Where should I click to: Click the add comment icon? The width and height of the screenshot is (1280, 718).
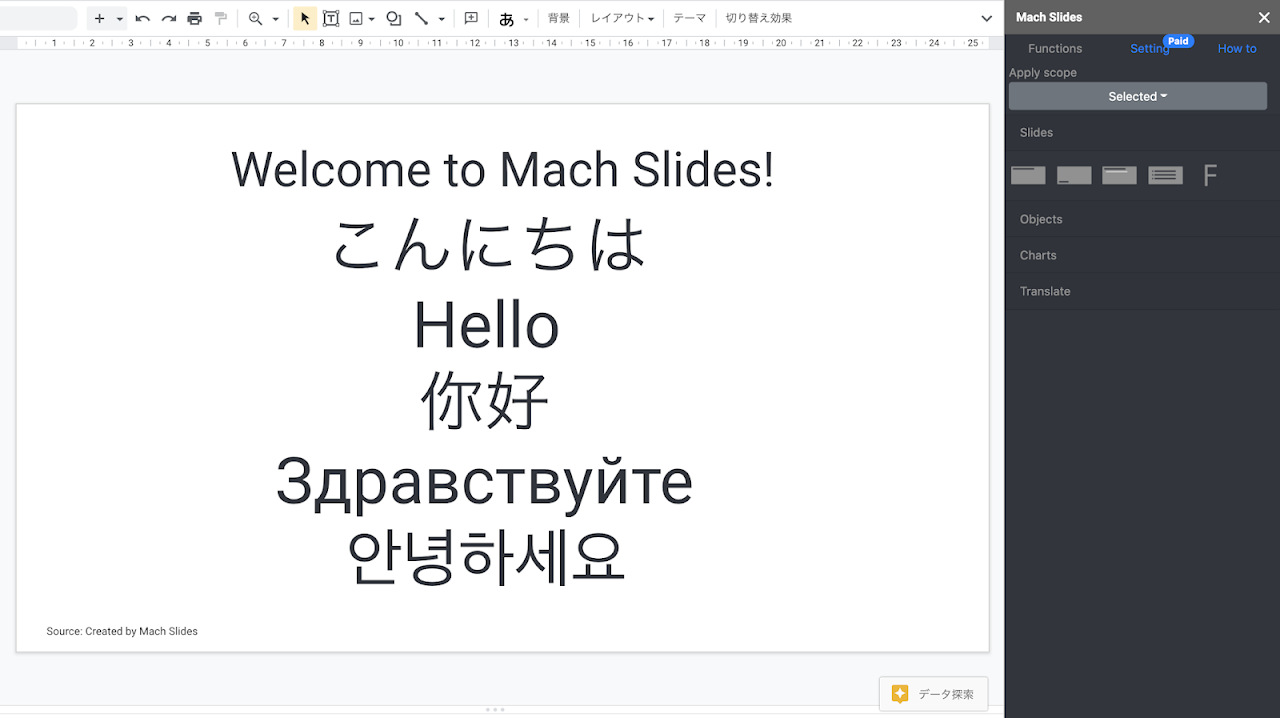[x=471, y=18]
